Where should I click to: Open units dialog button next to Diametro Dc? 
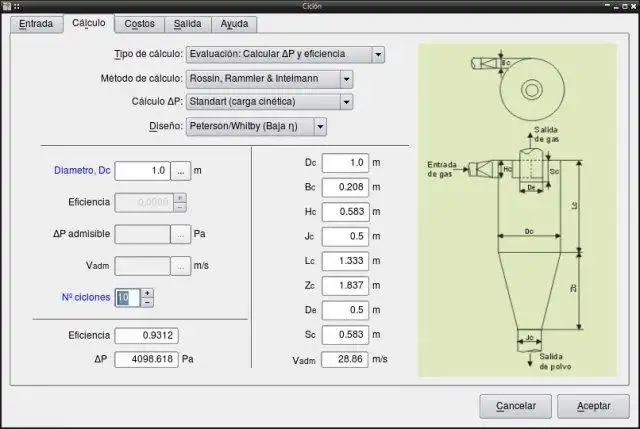[x=180, y=171]
